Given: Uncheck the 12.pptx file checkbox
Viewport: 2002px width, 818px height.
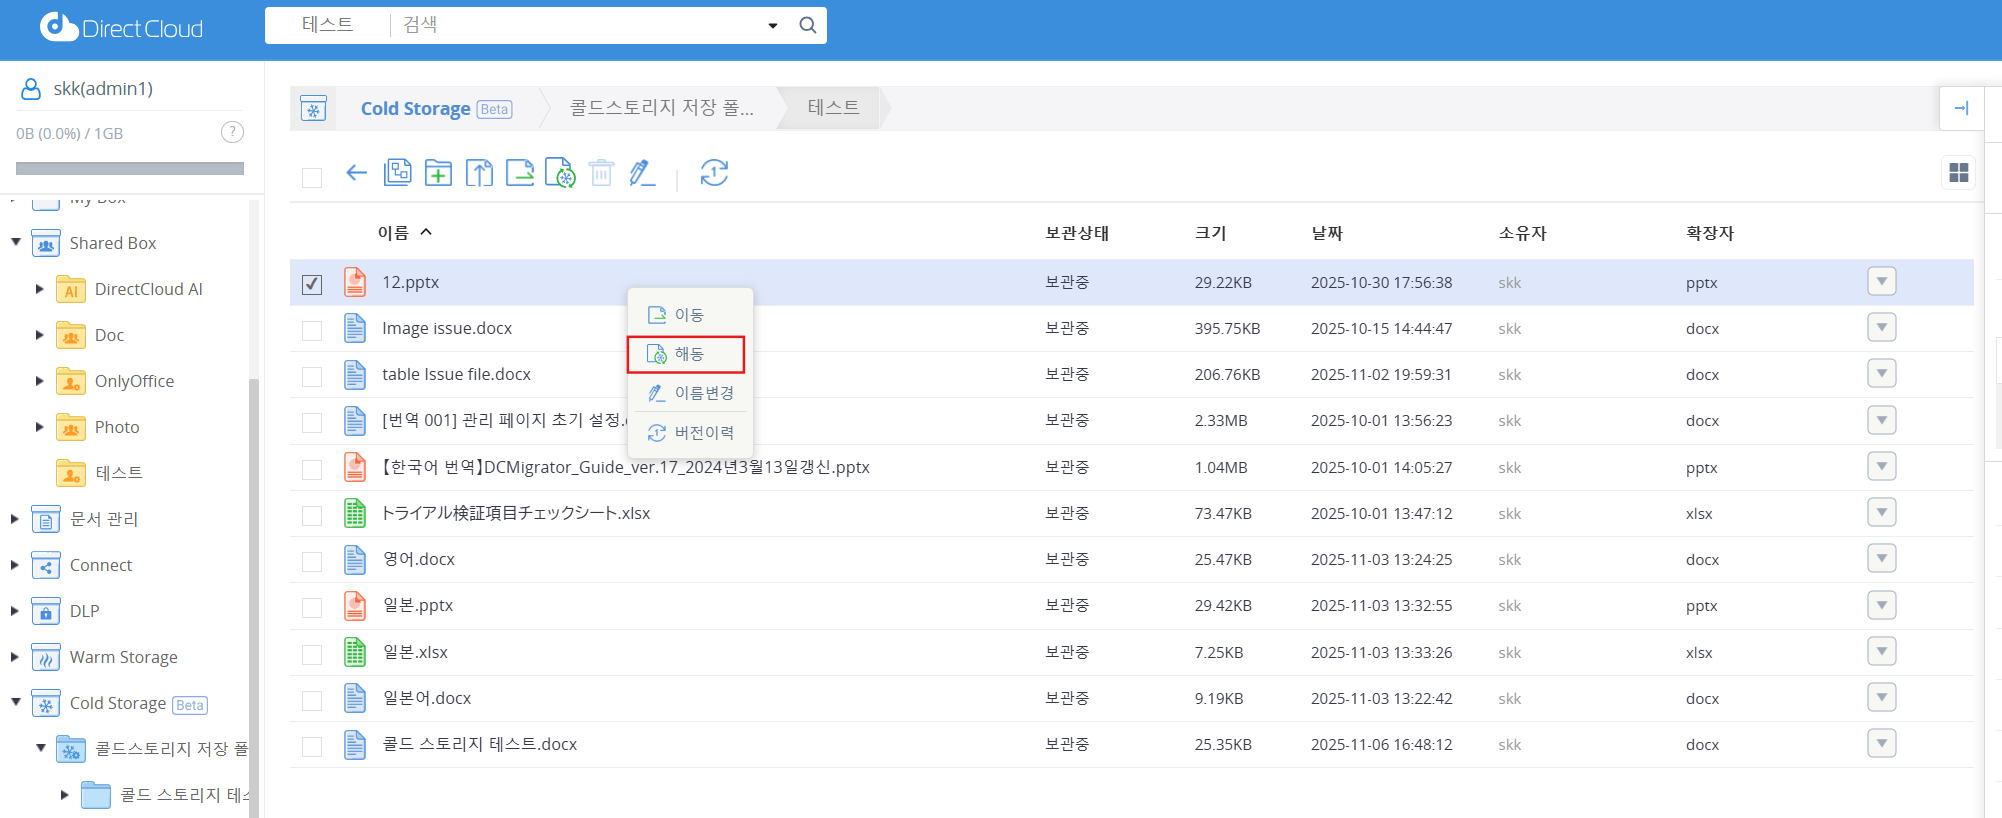Looking at the screenshot, I should [x=312, y=284].
